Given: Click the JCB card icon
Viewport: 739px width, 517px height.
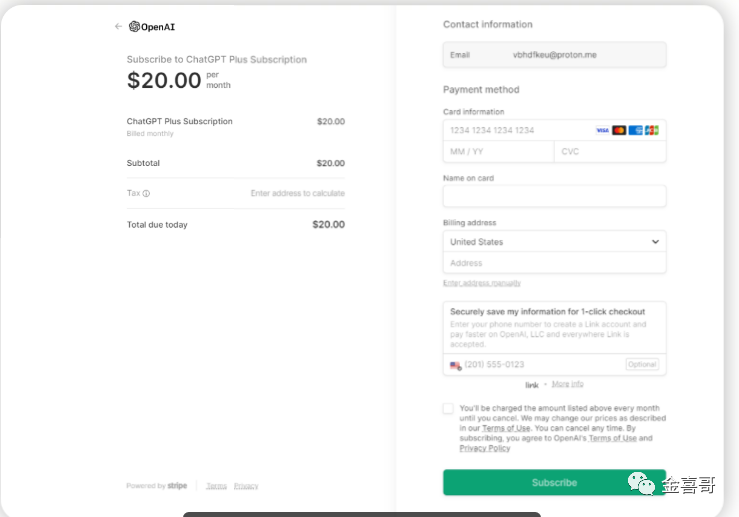Looking at the screenshot, I should [651, 130].
